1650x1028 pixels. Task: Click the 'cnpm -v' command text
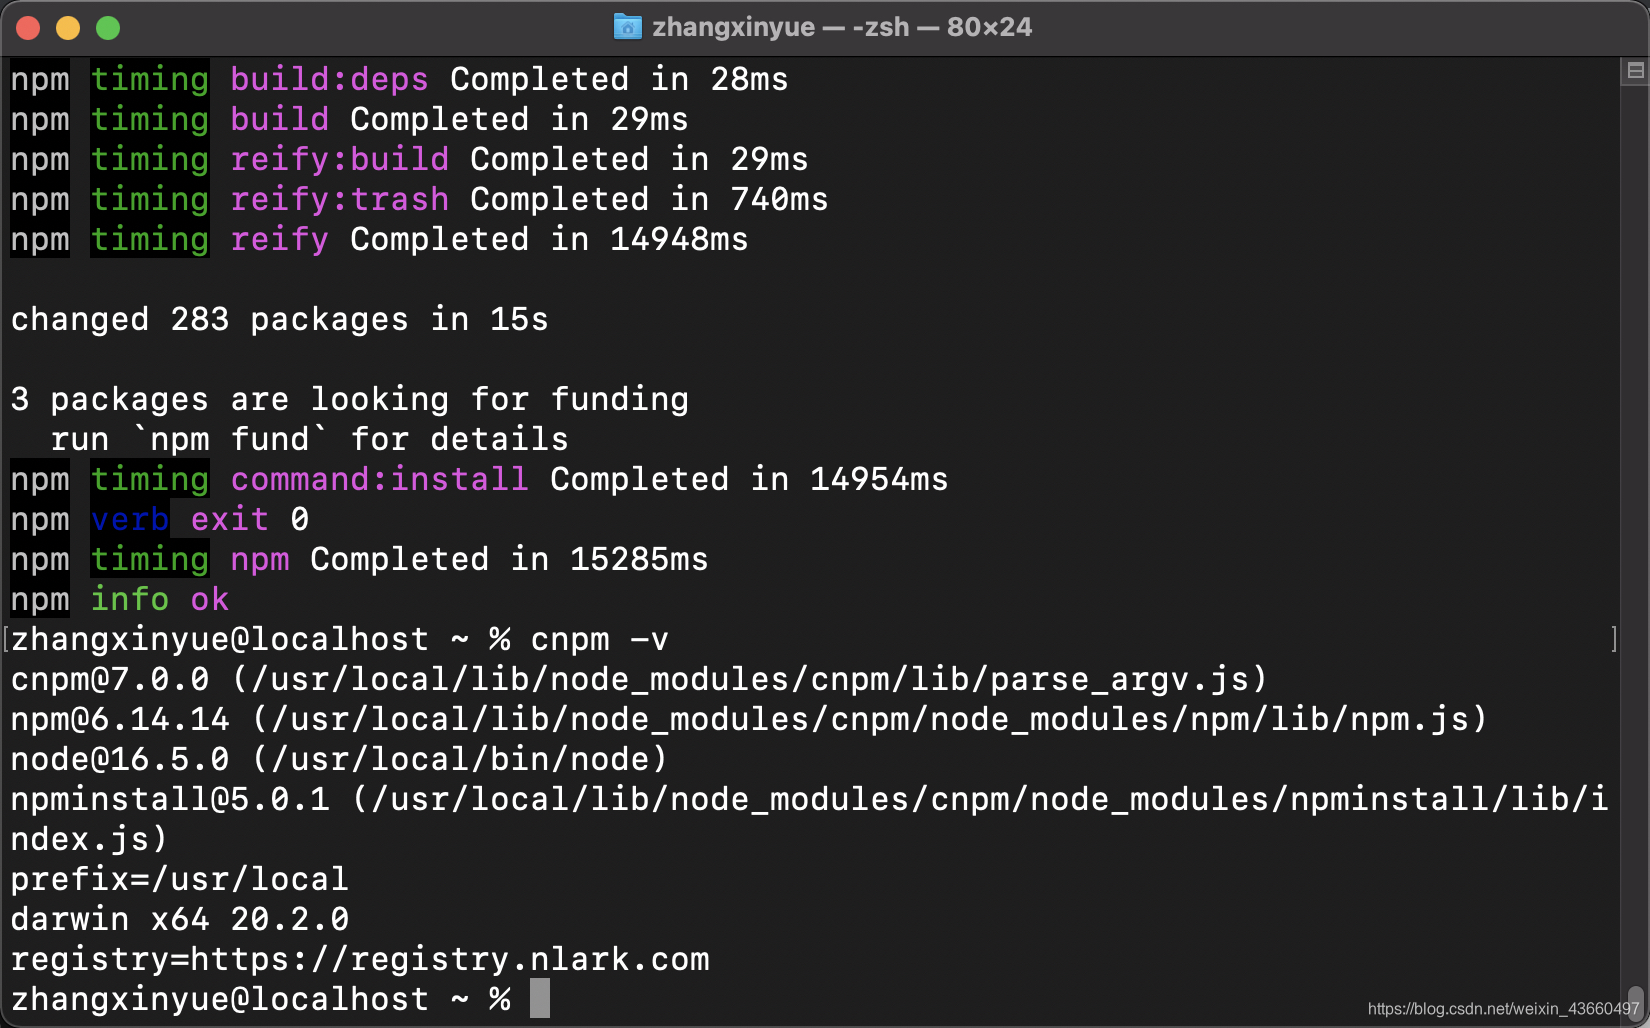click(x=600, y=639)
